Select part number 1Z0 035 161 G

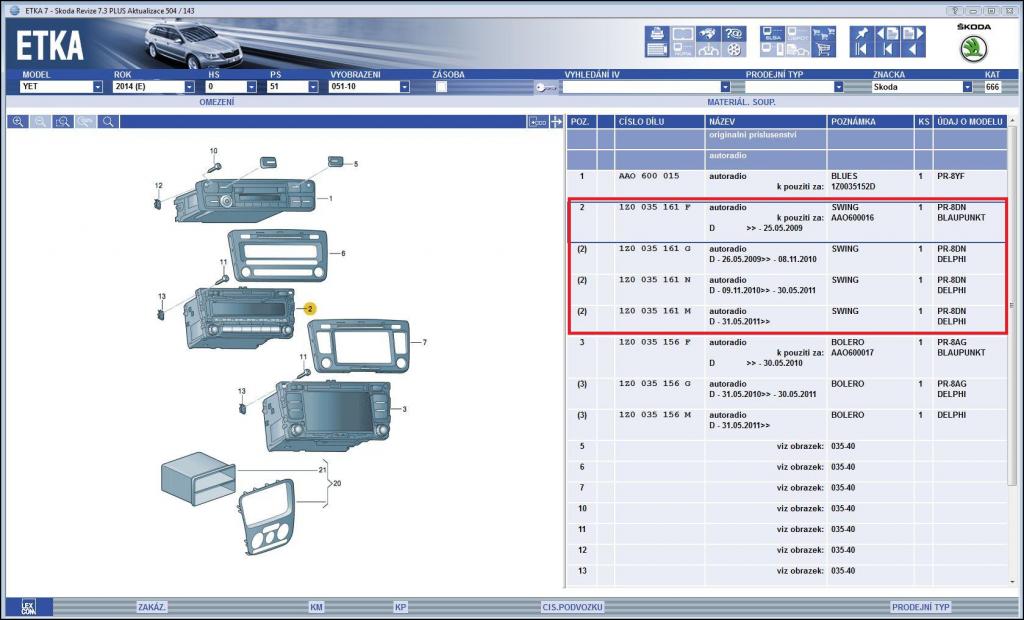click(x=654, y=248)
